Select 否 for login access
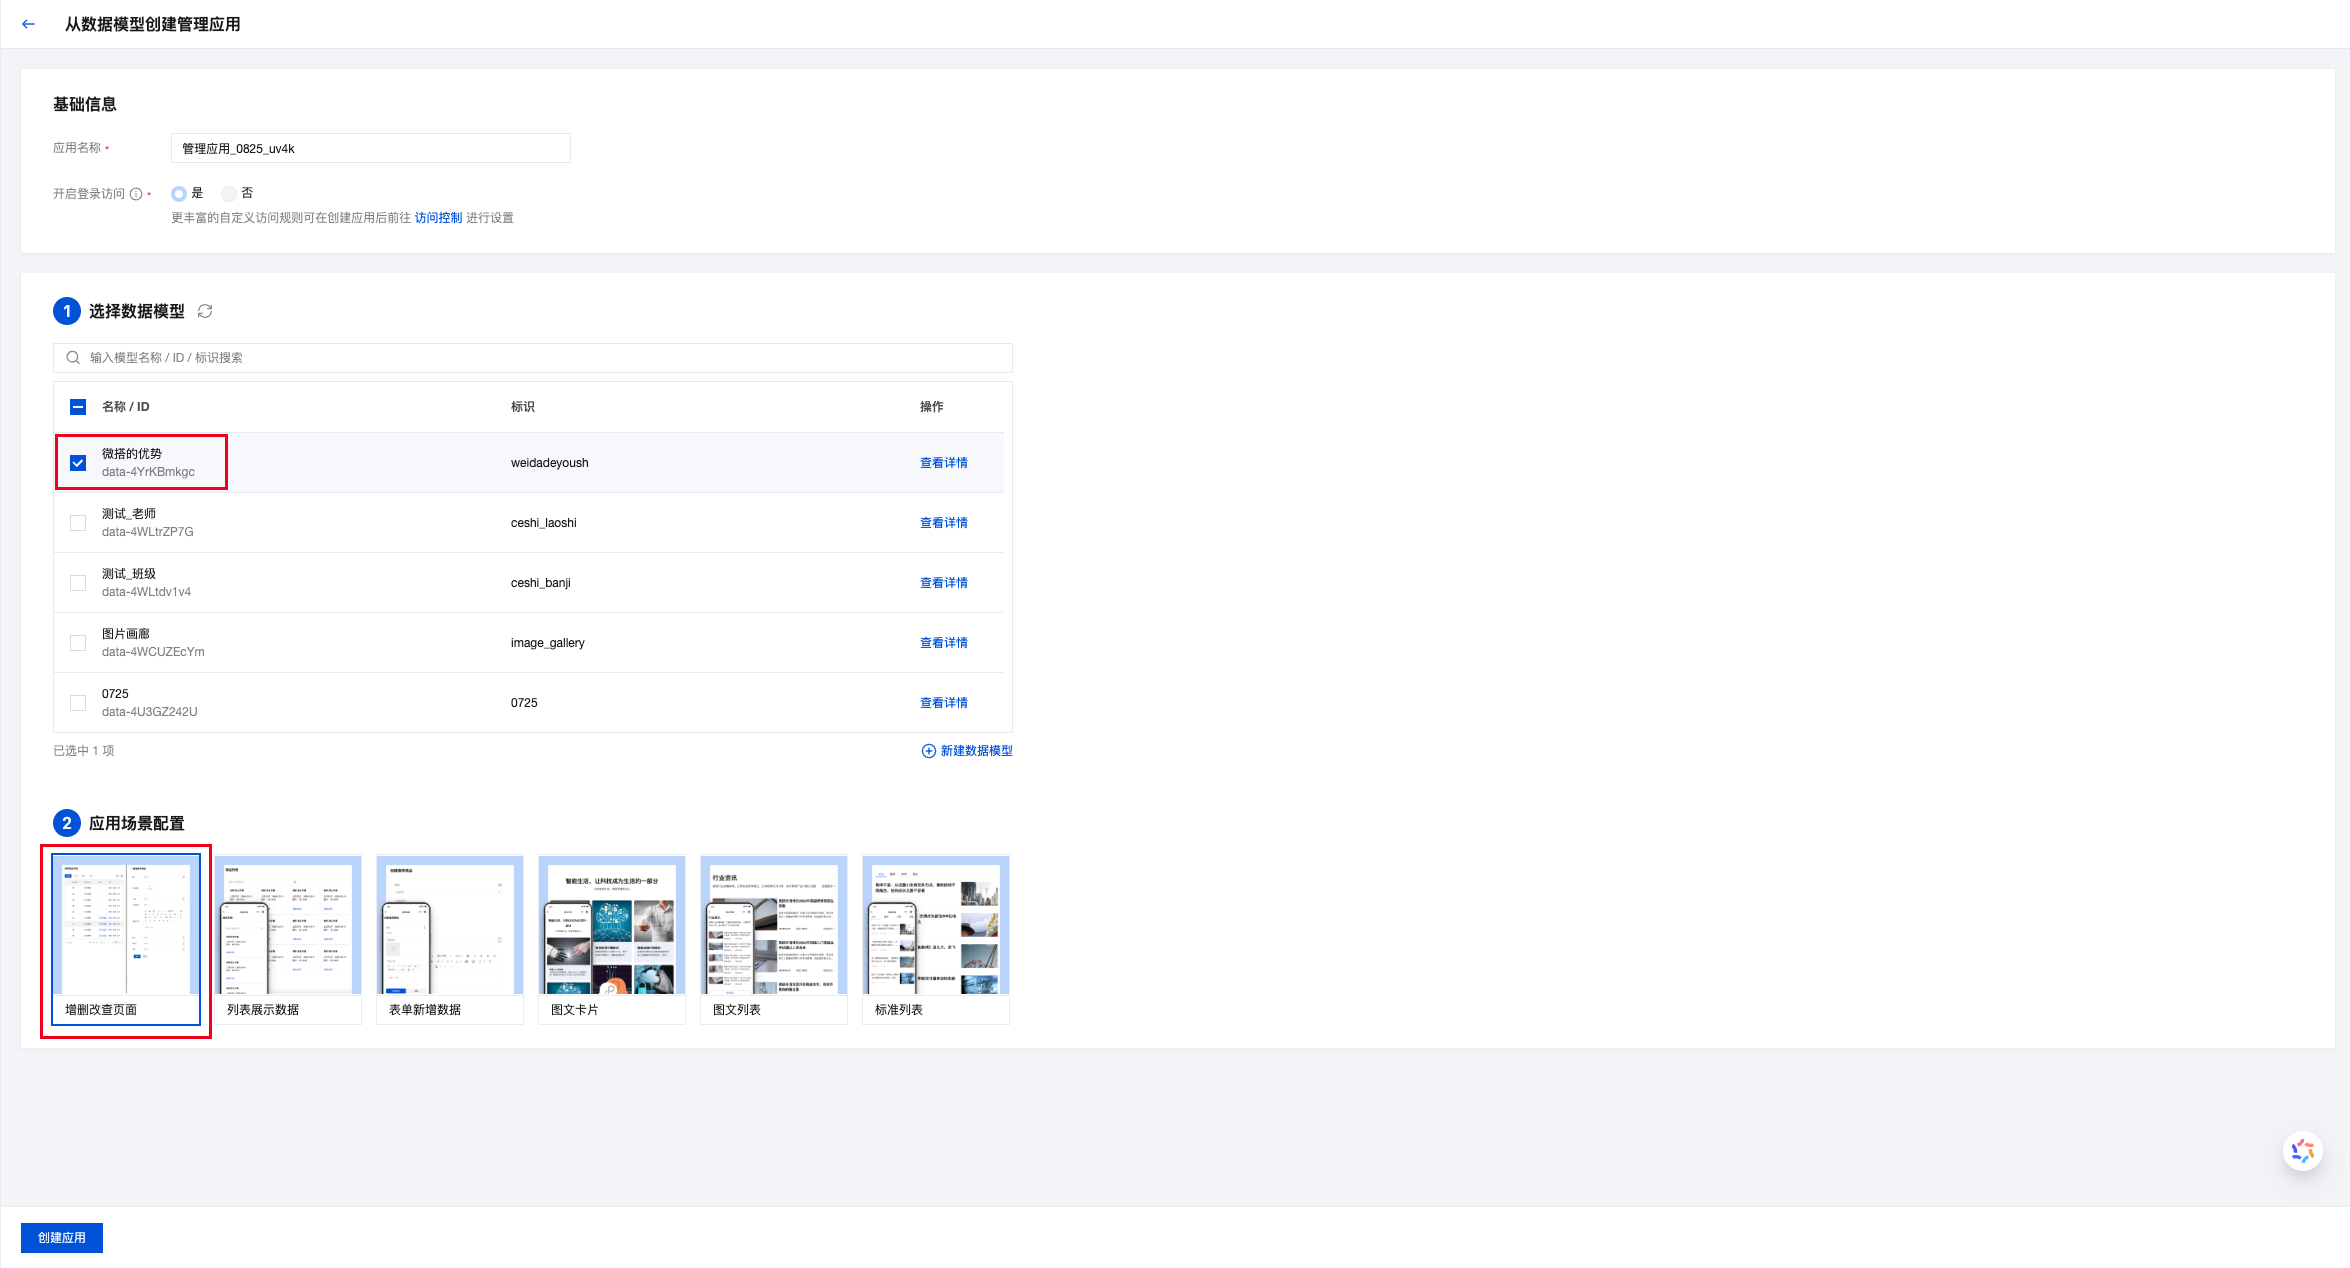Image resolution: width=2350 pixels, height=1268 pixels. [229, 194]
